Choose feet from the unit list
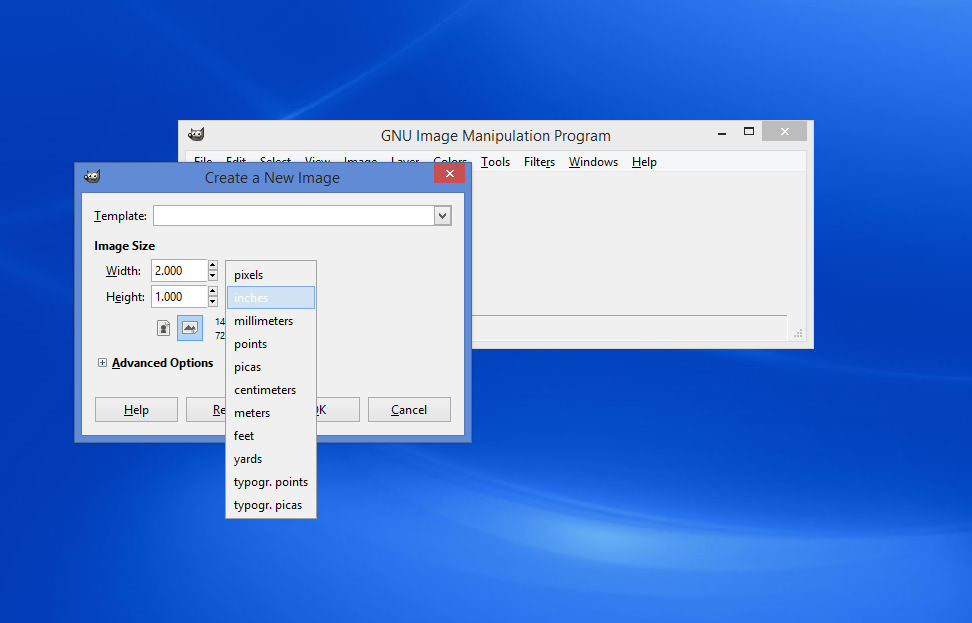Viewport: 972px width, 623px height. tap(271, 435)
